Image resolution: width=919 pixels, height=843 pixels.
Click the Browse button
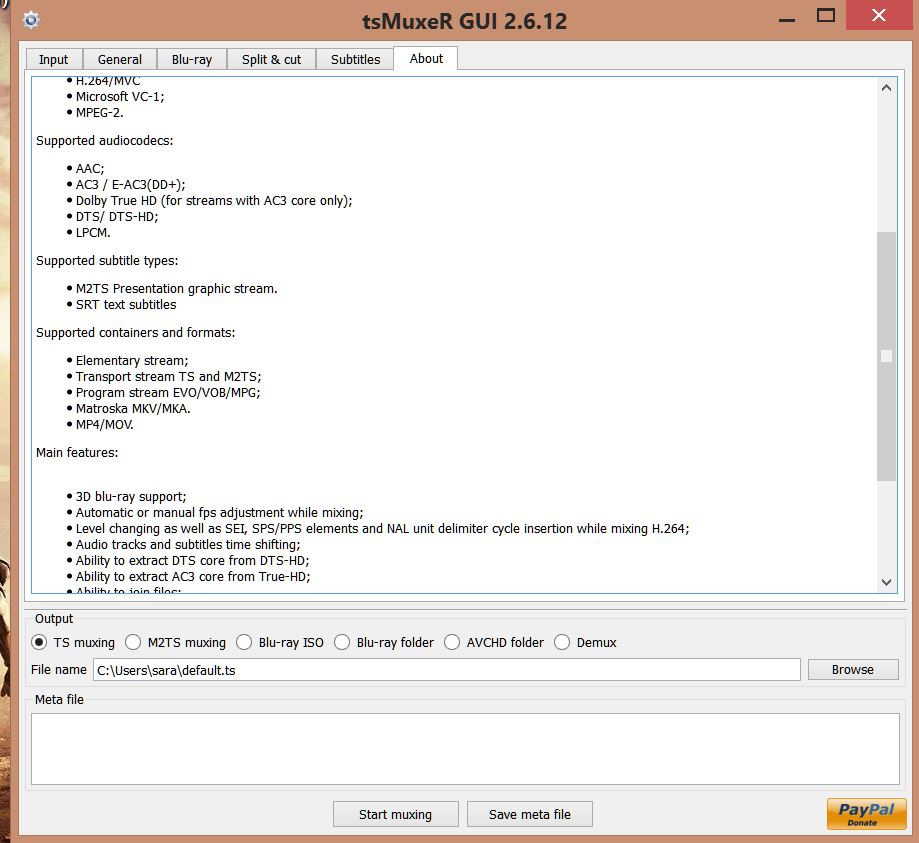tap(853, 669)
